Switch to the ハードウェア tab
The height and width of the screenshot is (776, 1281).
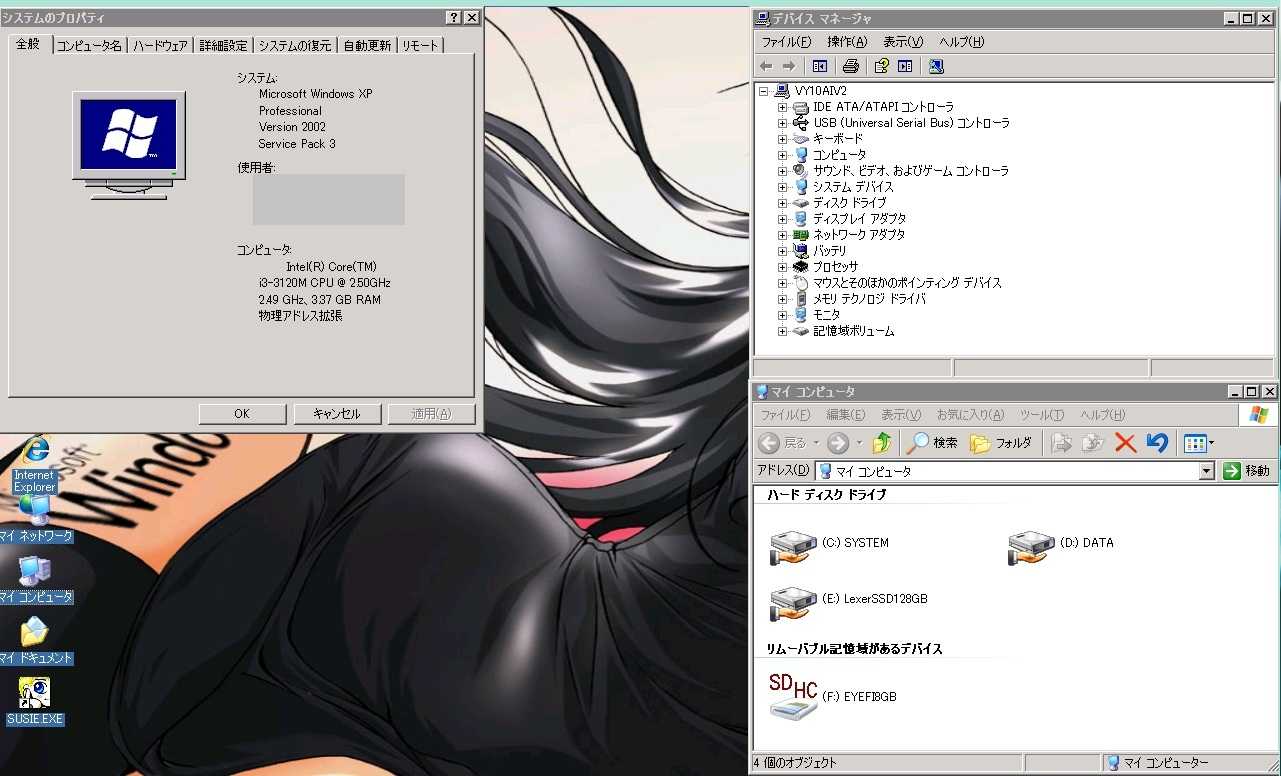[x=160, y=46]
